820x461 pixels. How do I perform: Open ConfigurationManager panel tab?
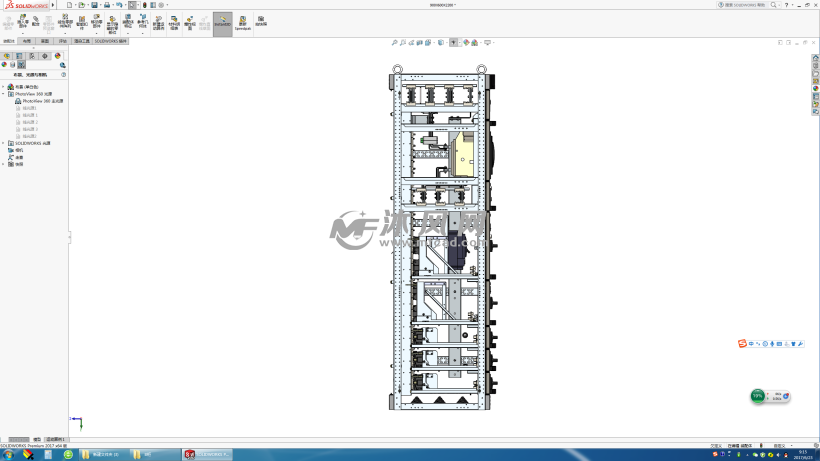point(32,56)
